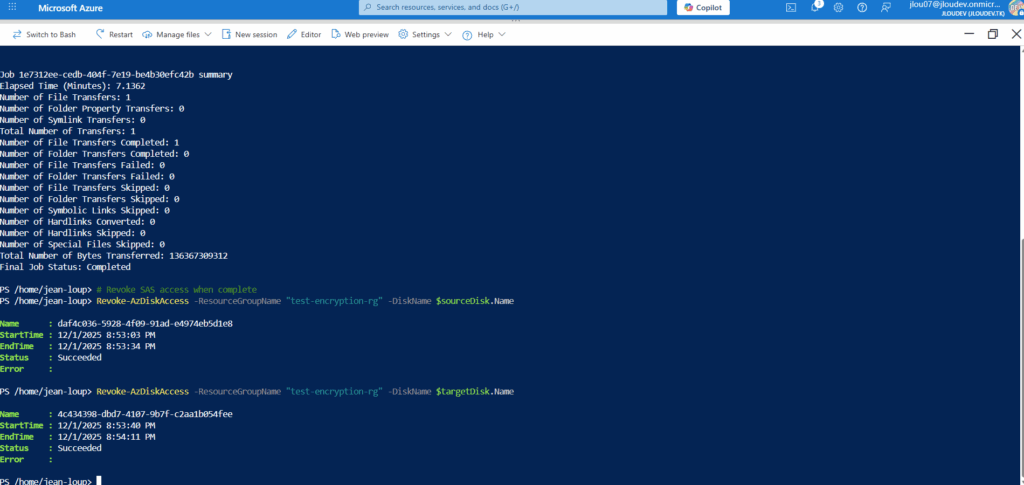Open the Cloud Shell Editor

tap(304, 34)
